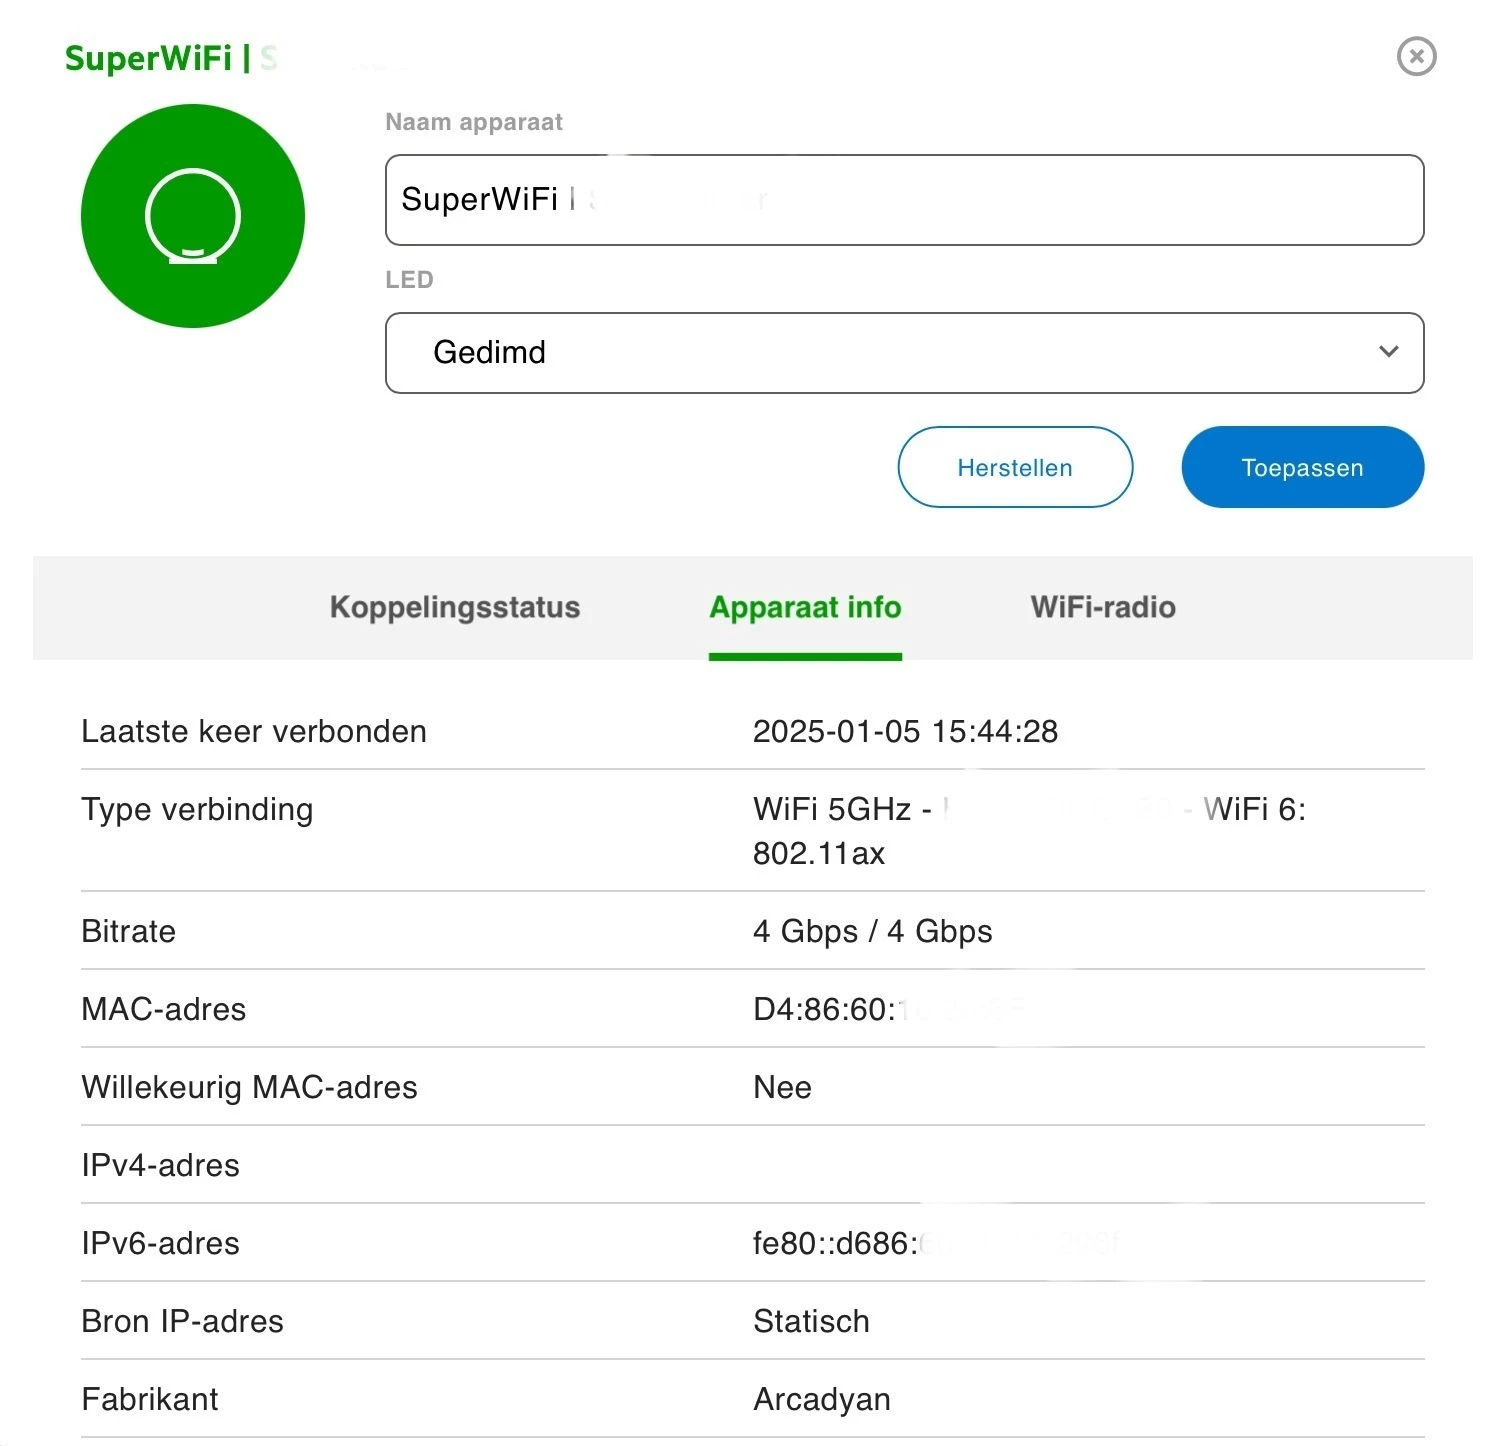This screenshot has height=1446, width=1487.
Task: Click the LED dropdown chevron arrow
Action: tap(1388, 352)
